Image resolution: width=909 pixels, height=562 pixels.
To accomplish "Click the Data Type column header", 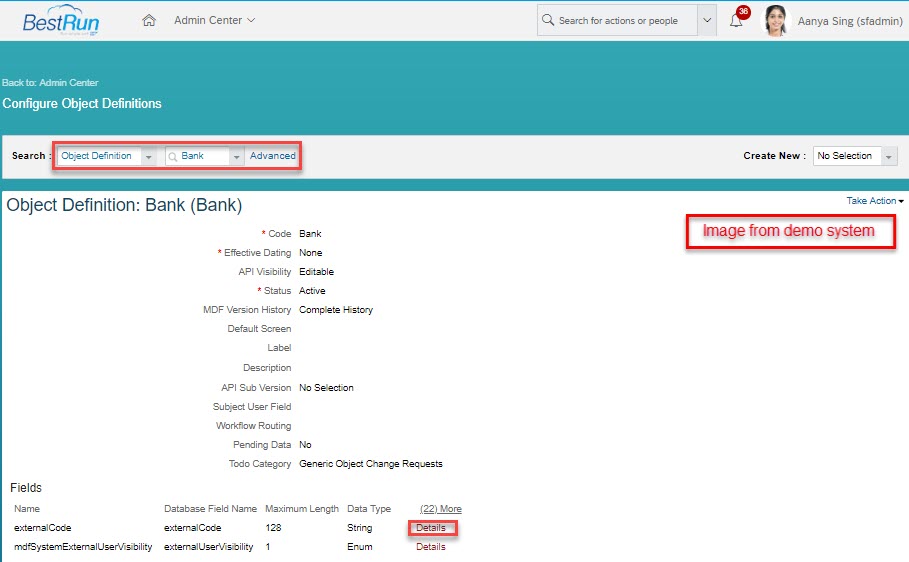I will pyautogui.click(x=369, y=509).
